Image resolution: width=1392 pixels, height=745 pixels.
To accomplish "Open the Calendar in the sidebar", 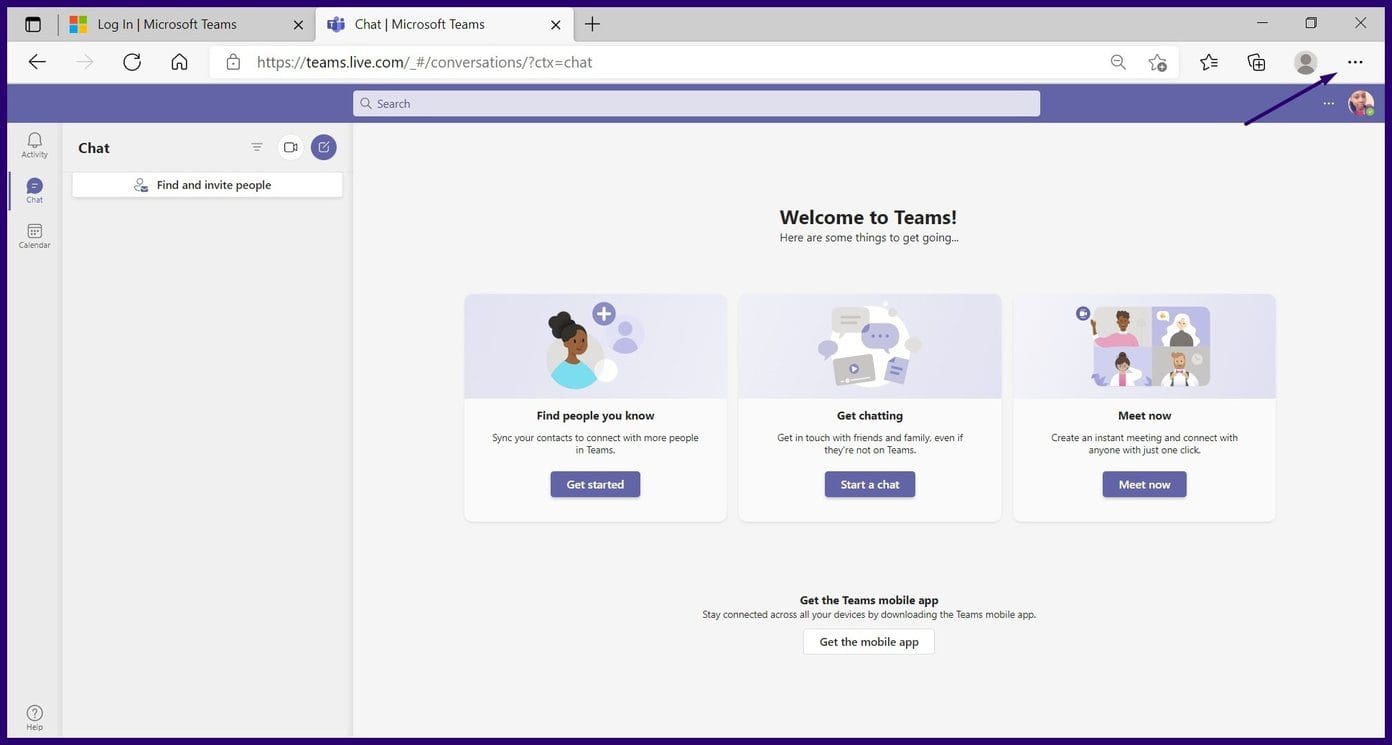I will (34, 236).
